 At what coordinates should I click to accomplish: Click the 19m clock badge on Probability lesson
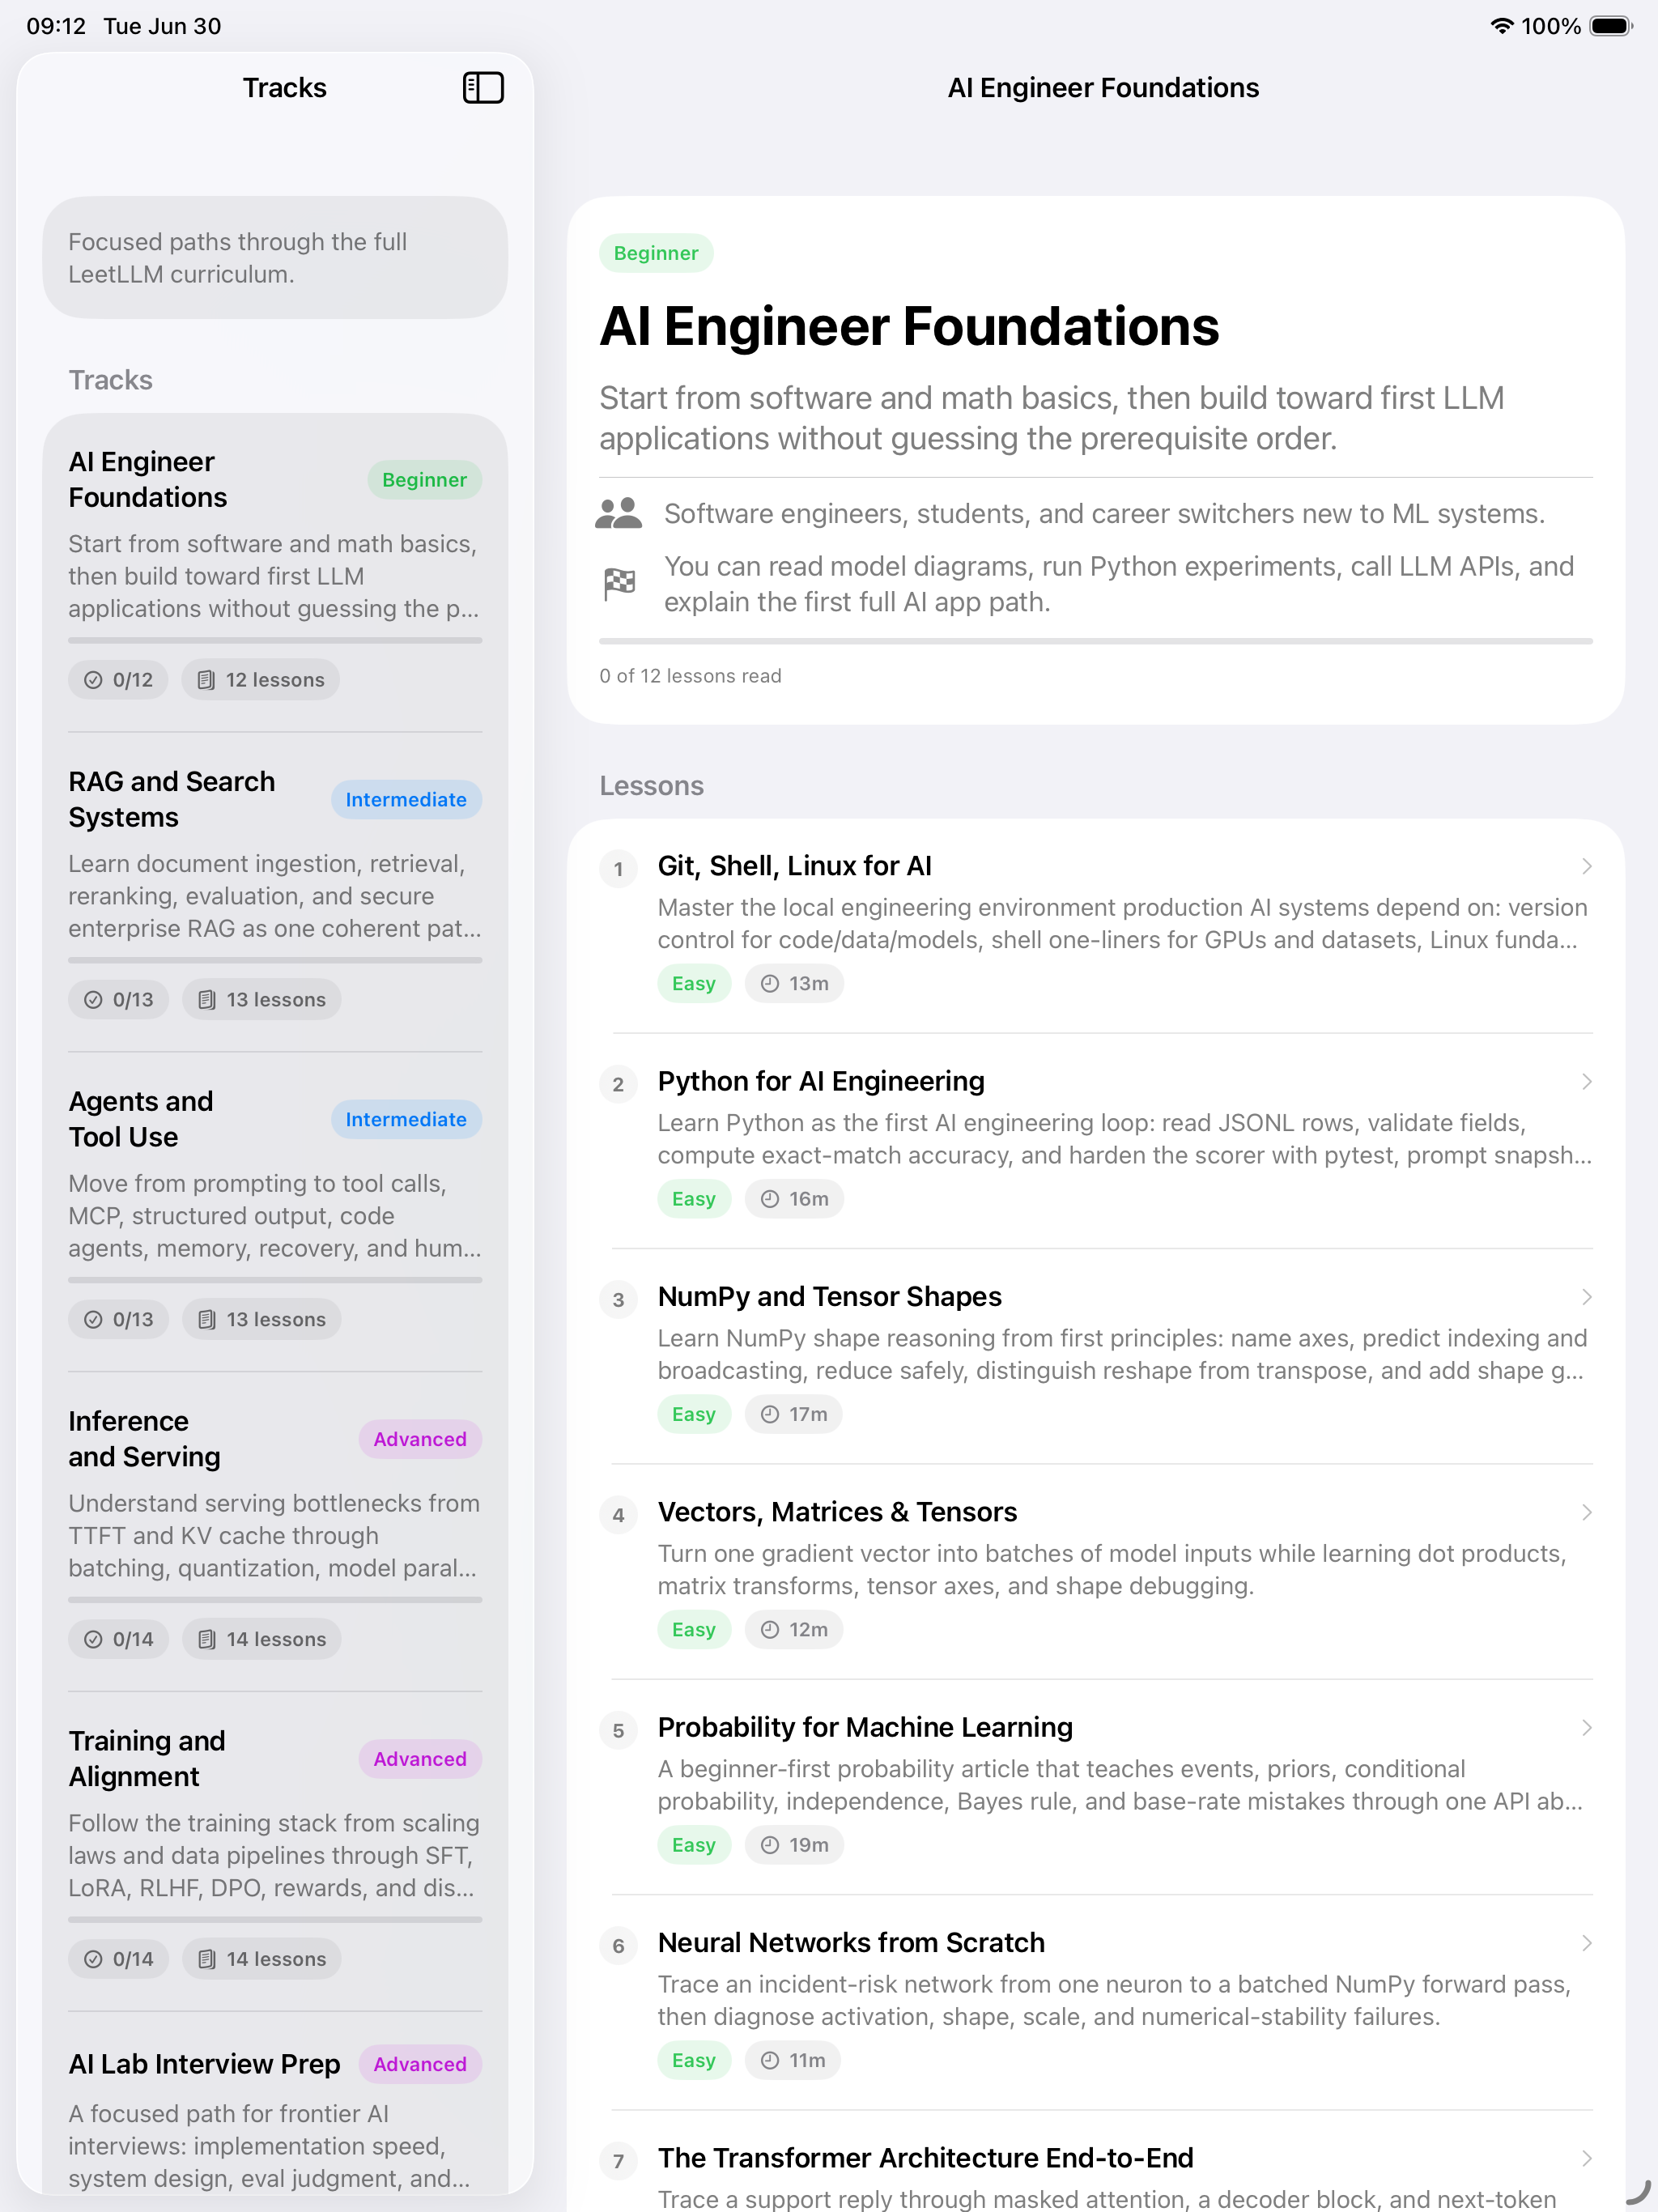[794, 1845]
